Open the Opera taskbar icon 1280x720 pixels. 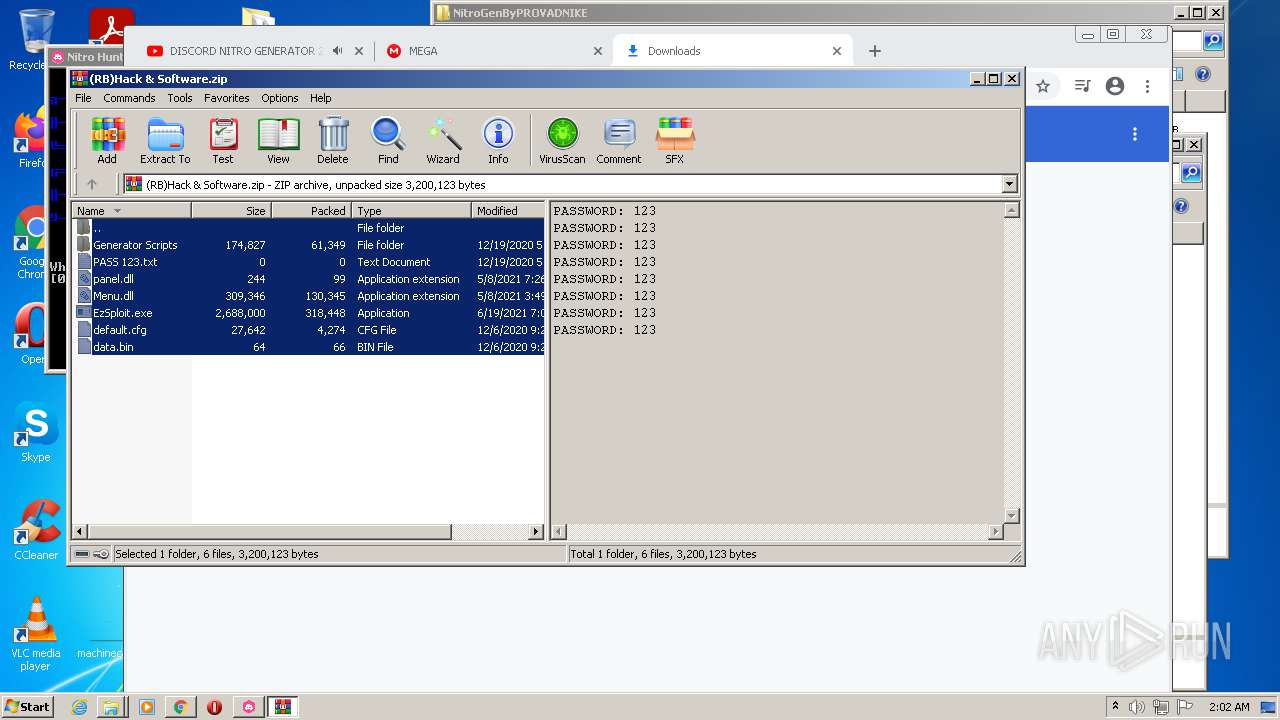pos(214,707)
